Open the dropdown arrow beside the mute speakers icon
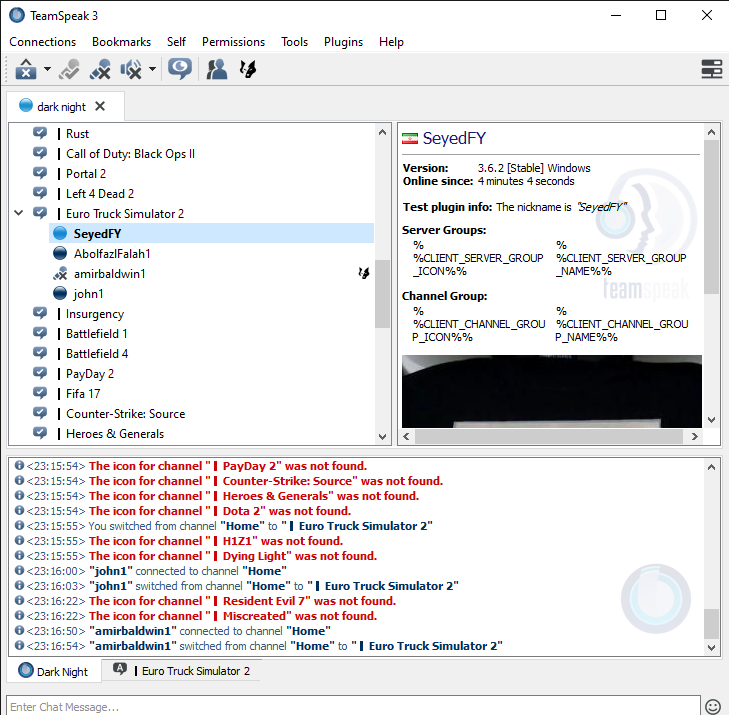 tap(152, 69)
